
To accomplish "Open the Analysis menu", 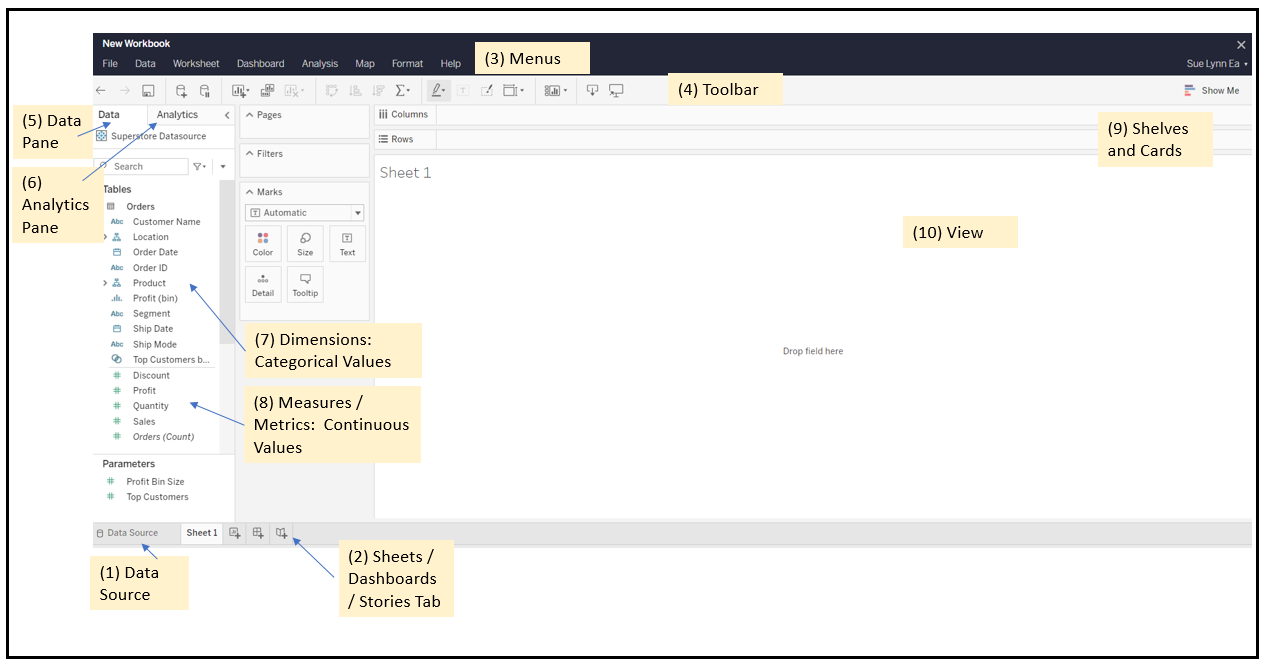I will point(320,64).
